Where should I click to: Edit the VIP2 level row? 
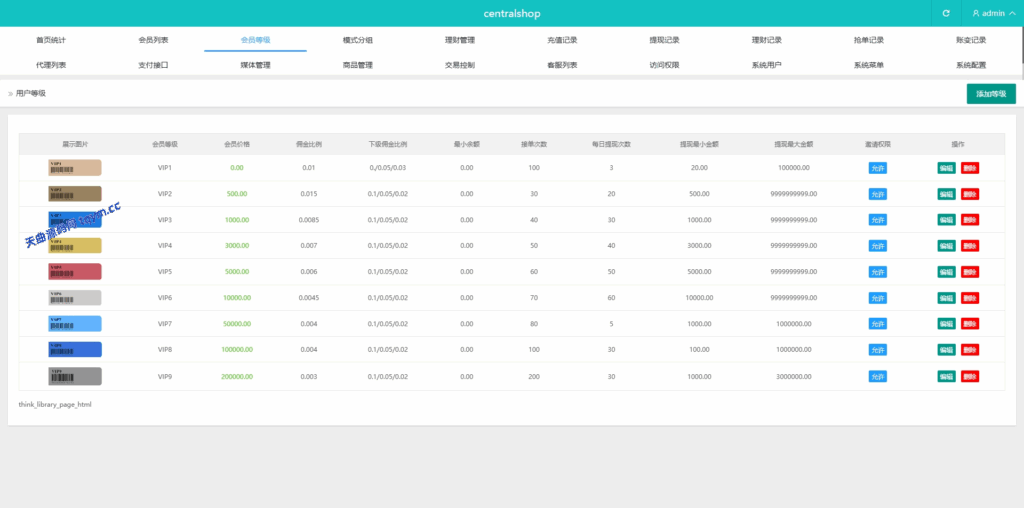click(x=946, y=194)
